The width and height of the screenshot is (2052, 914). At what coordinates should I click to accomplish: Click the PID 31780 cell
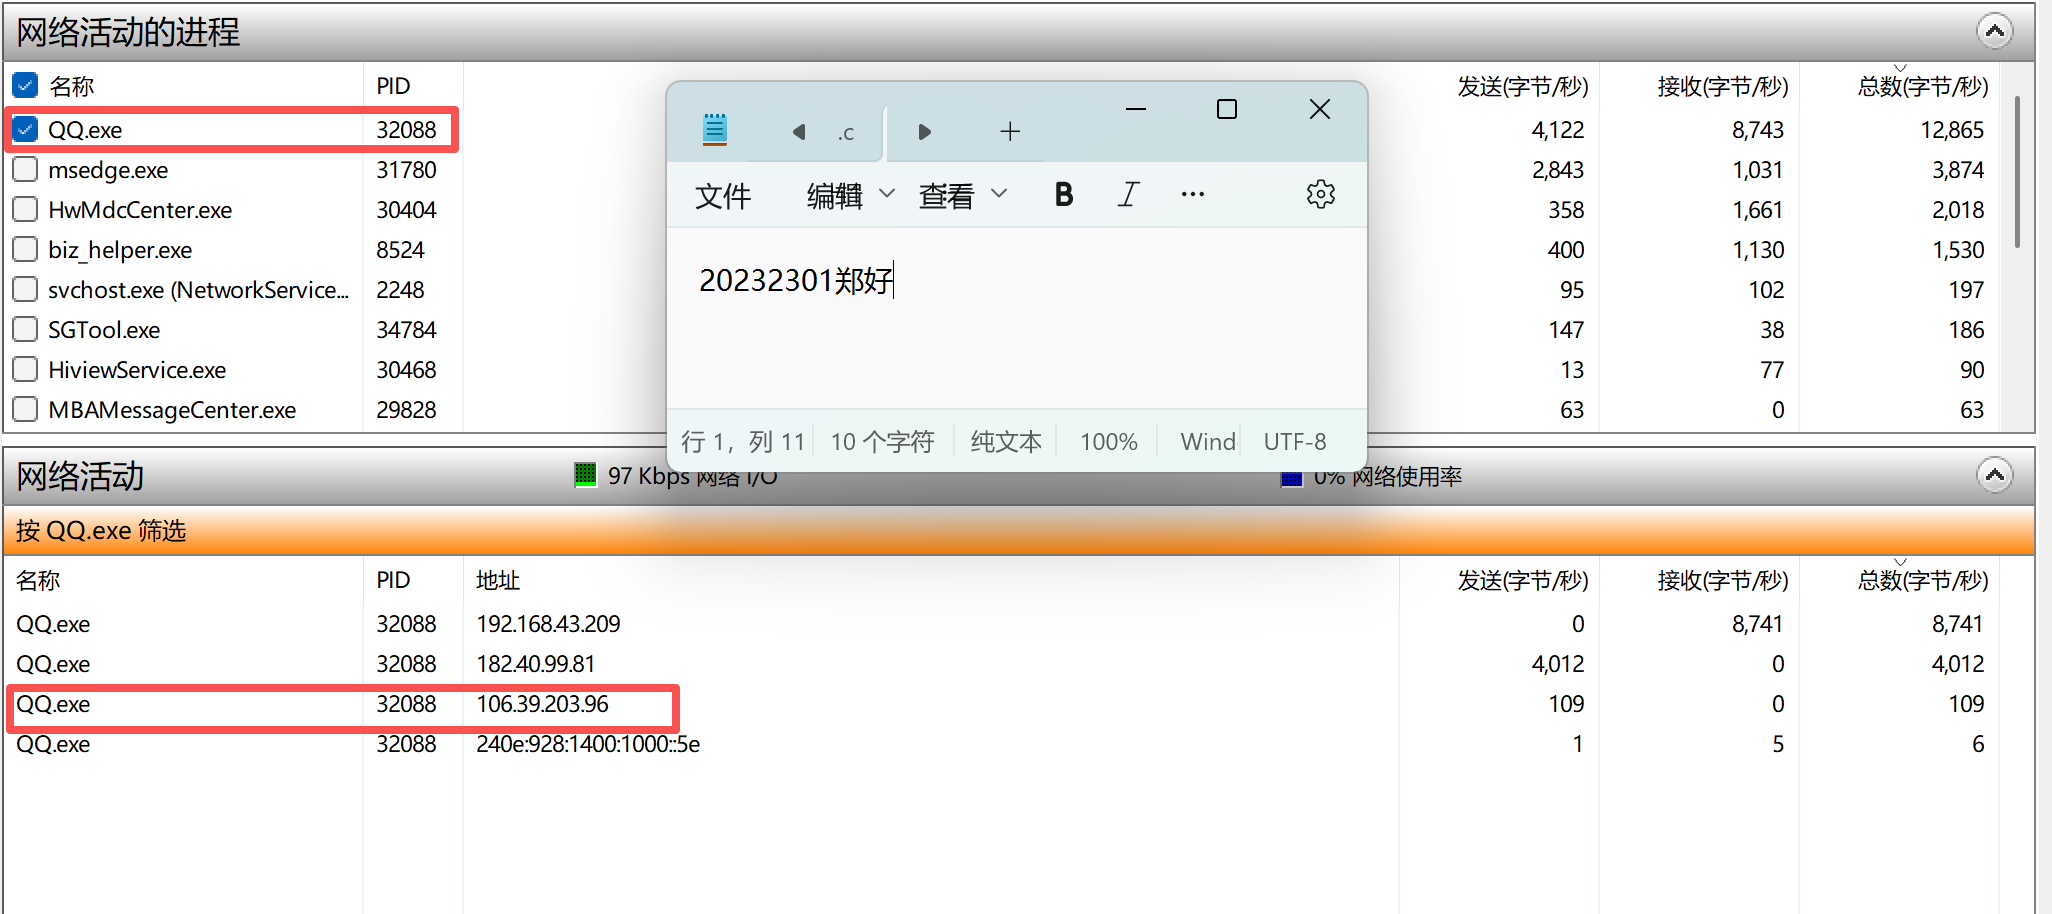pos(406,170)
